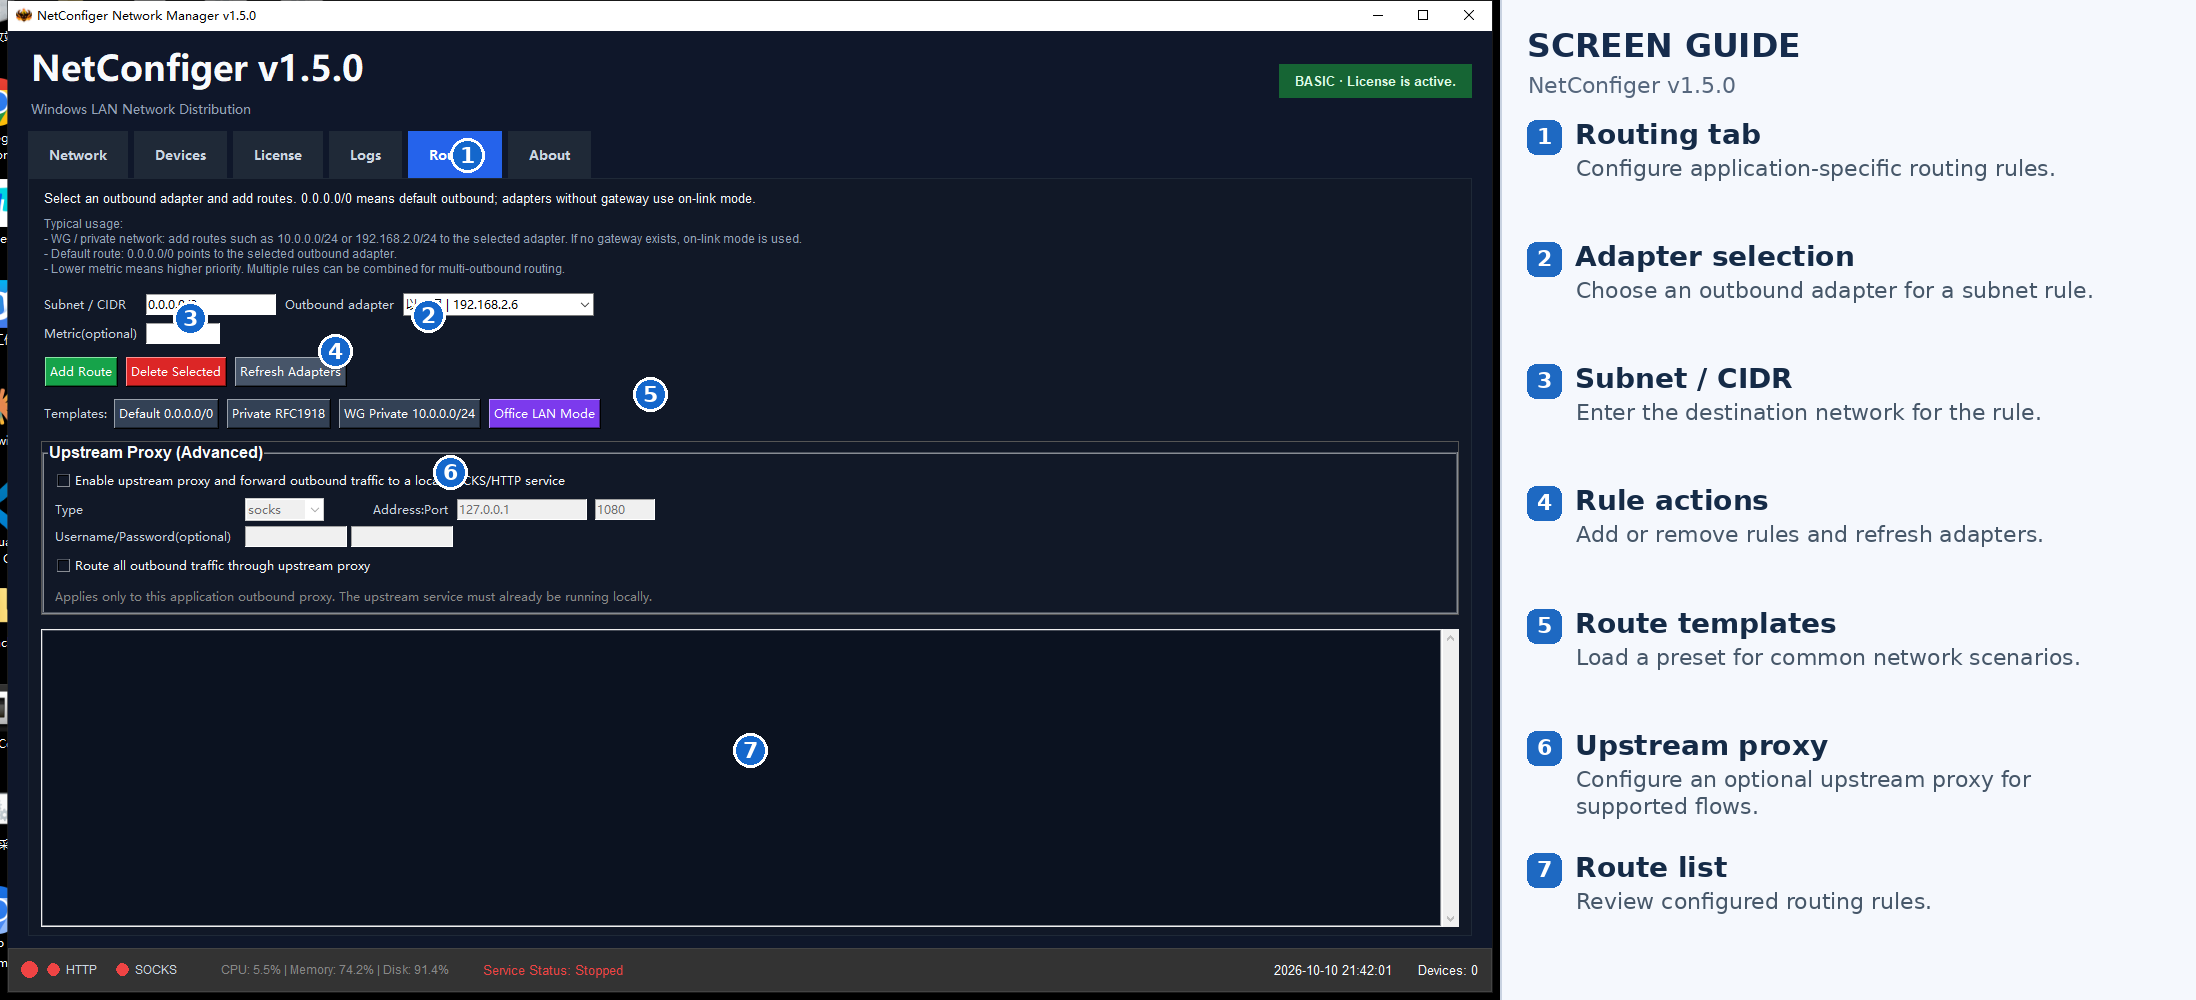Click the 'Windows LAN Network Distribution' subtitle
Image resolution: width=2196 pixels, height=1000 pixels.
pyautogui.click(x=141, y=109)
